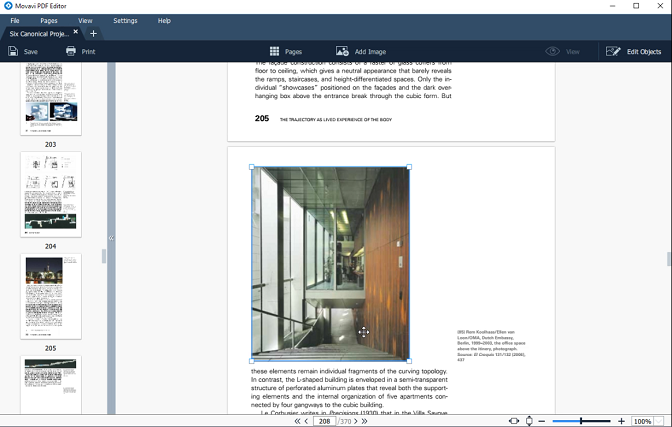
Task: Open the View menu
Action: pos(85,21)
